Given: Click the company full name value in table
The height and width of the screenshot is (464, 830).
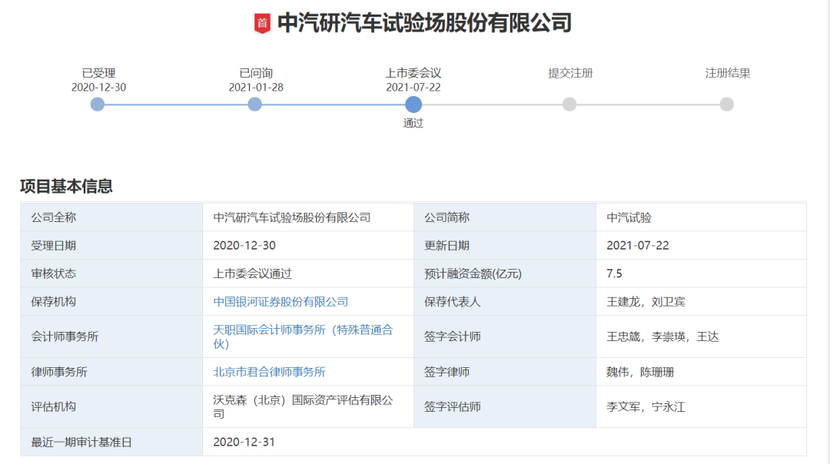Looking at the screenshot, I should click(292, 217).
